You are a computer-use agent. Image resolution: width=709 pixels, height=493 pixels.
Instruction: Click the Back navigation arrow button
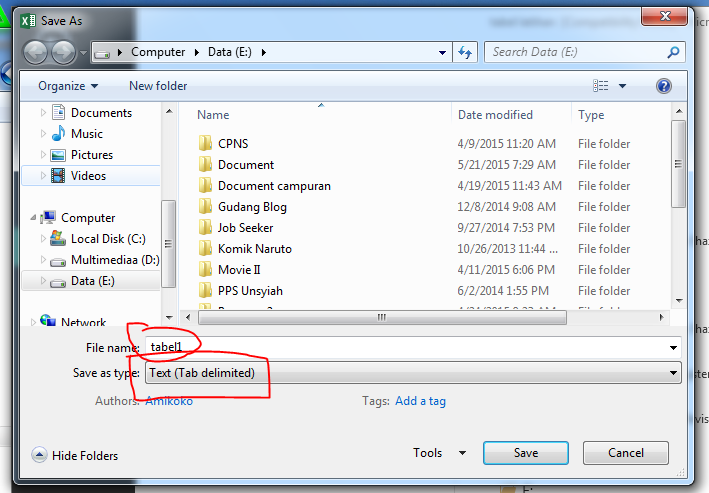click(35, 52)
